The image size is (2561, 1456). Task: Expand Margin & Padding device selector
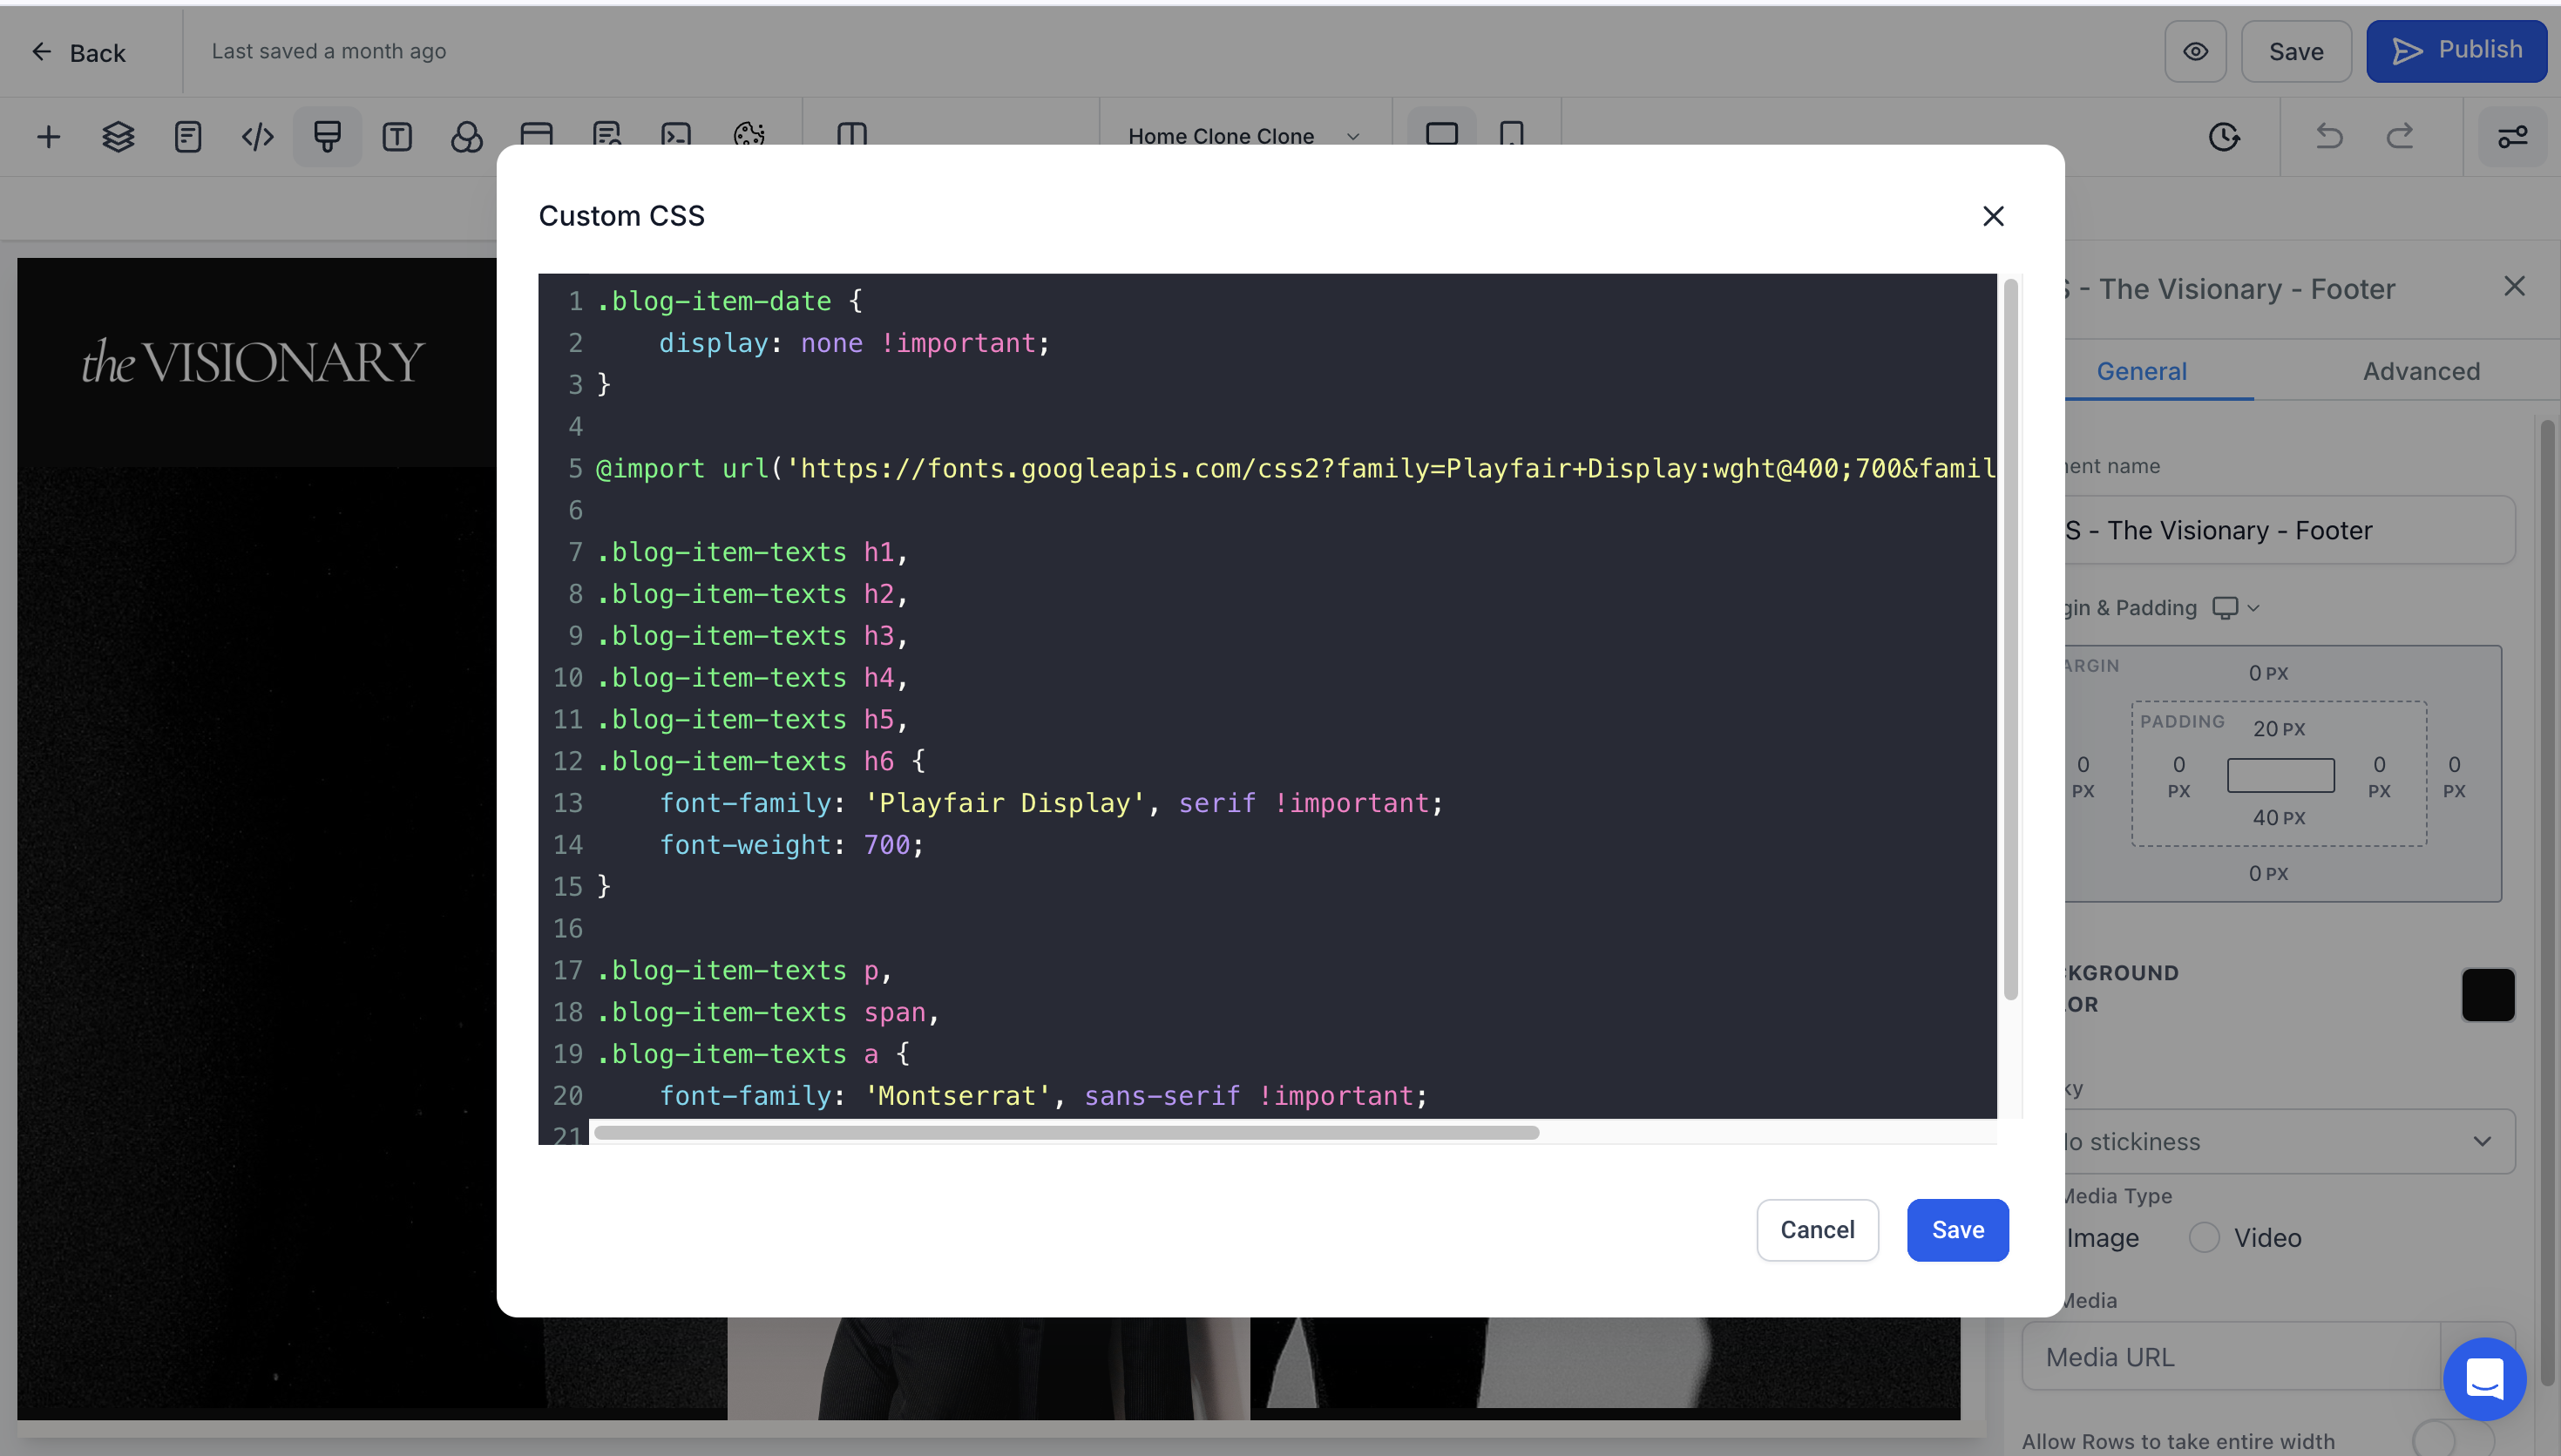coord(2236,608)
